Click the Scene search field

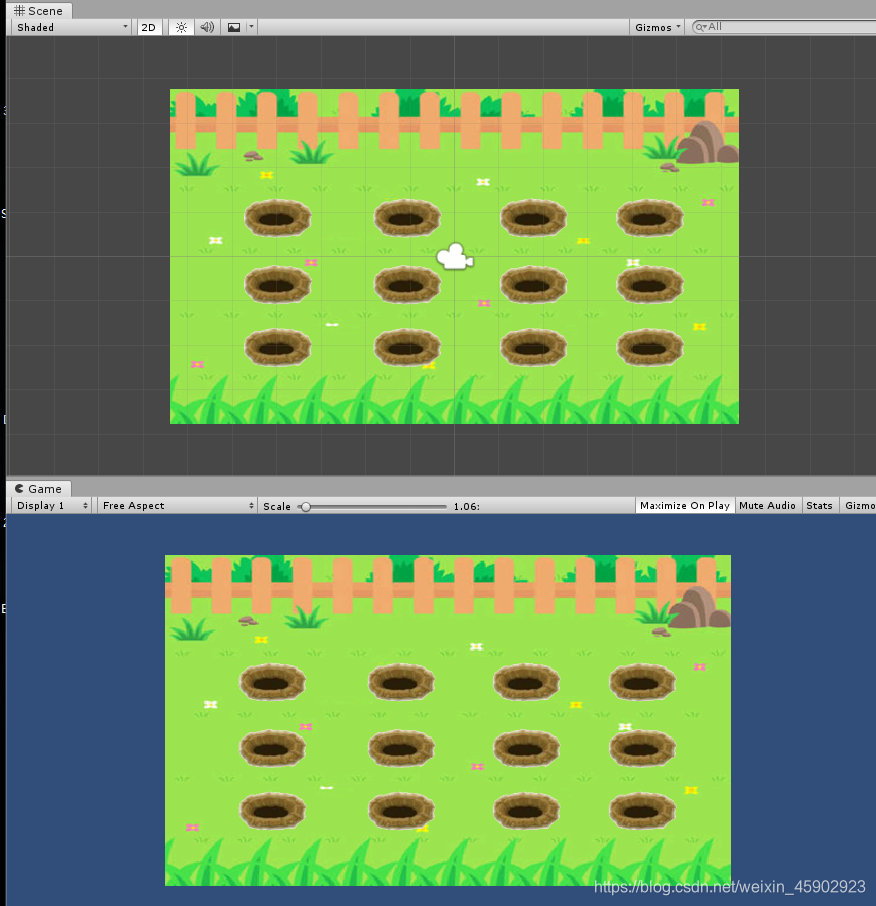pyautogui.click(x=785, y=27)
